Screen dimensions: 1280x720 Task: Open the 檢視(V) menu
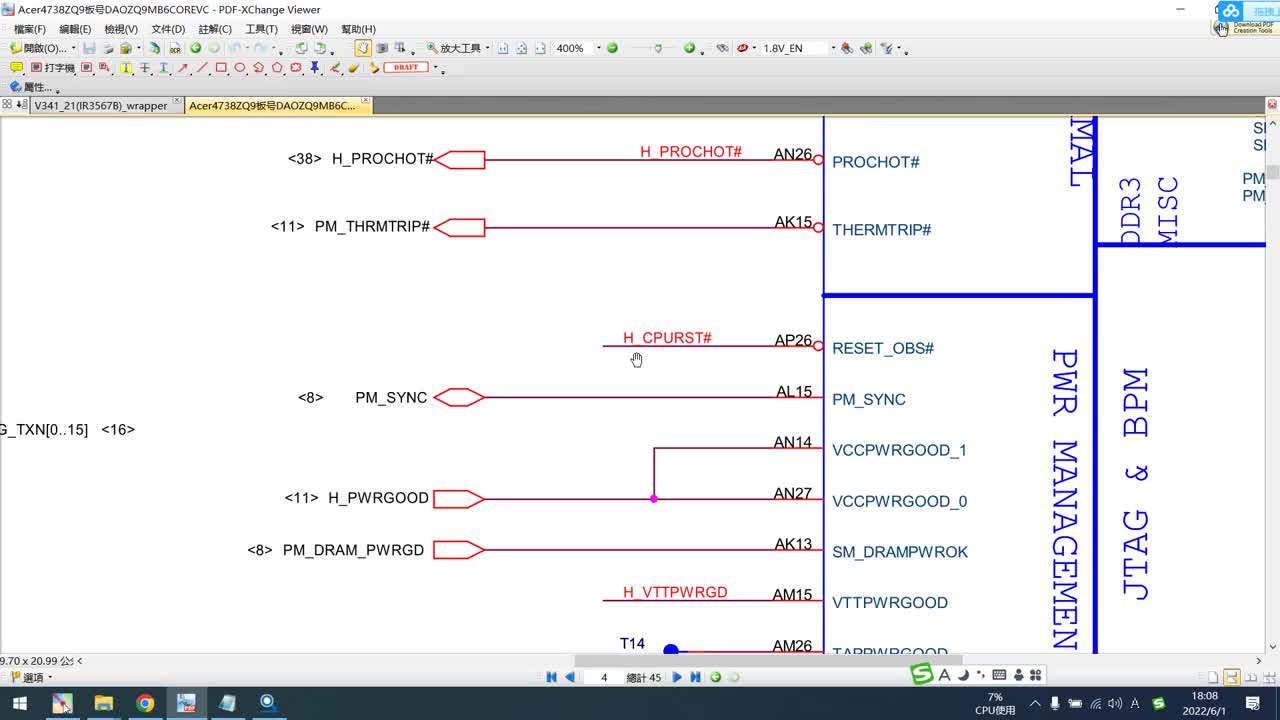click(x=121, y=29)
